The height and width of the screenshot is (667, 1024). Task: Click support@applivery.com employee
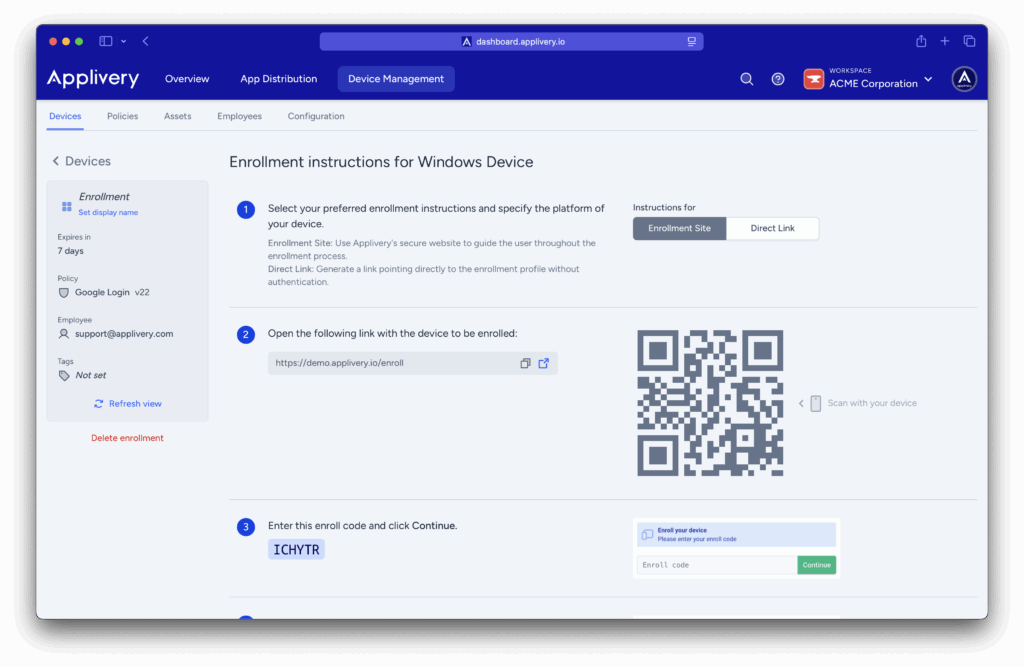(x=124, y=334)
